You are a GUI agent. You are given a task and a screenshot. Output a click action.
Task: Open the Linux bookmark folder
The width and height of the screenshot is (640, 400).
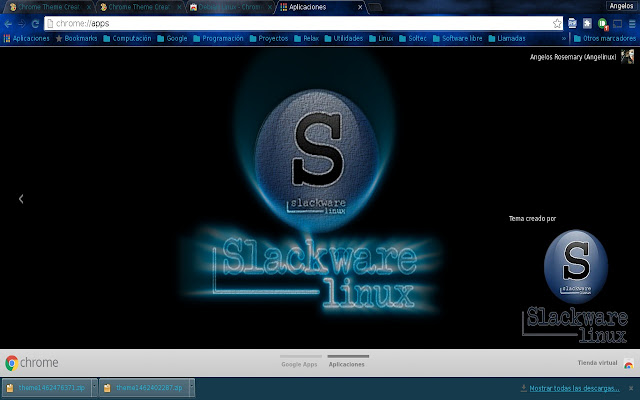[381, 38]
